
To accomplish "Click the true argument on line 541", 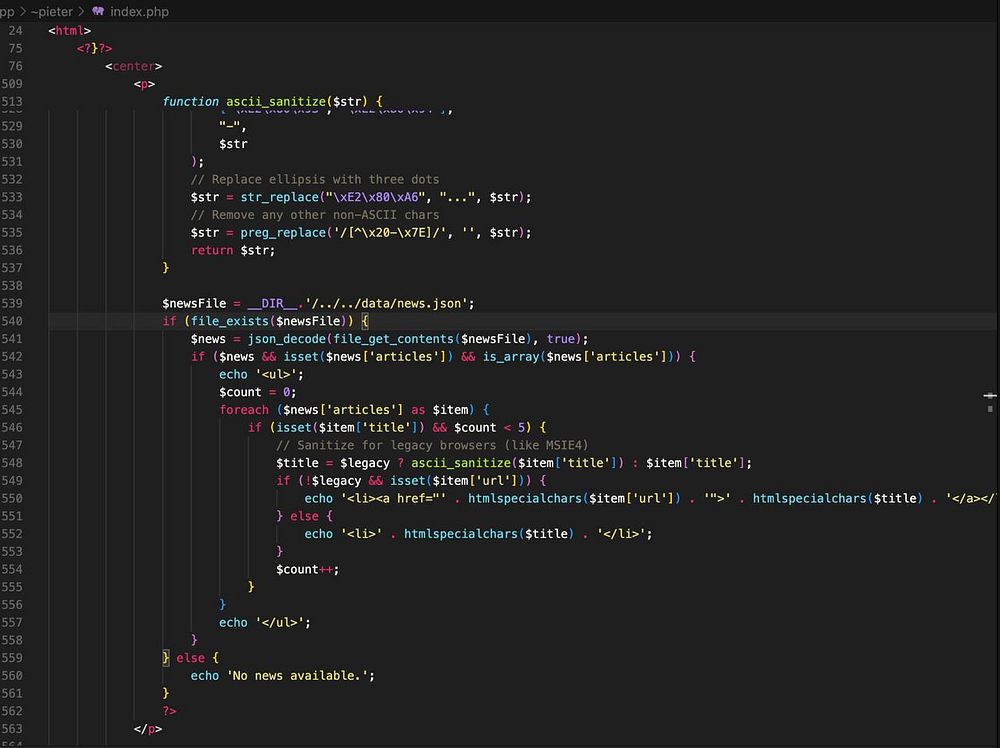I will click(560, 339).
